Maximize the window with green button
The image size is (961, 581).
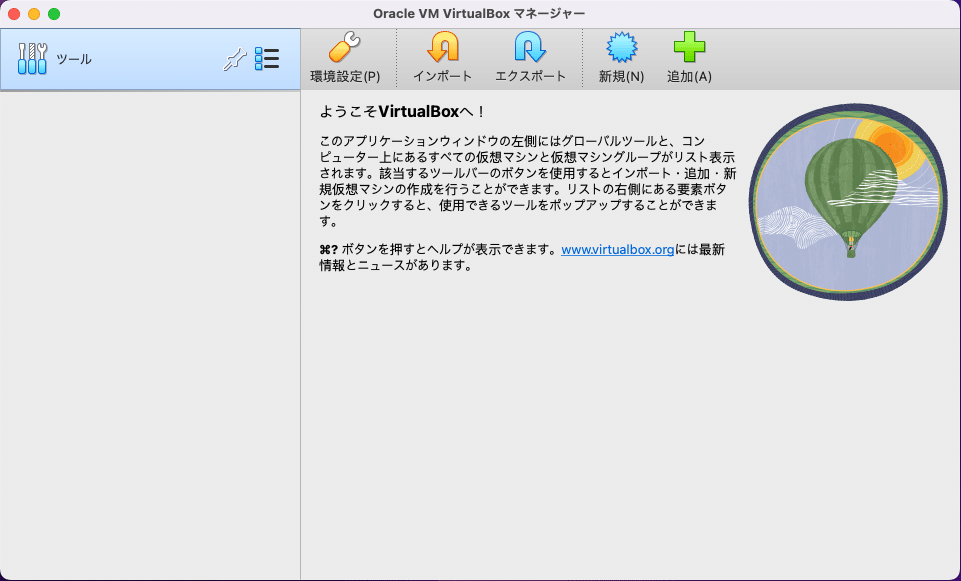pyautogui.click(x=54, y=13)
